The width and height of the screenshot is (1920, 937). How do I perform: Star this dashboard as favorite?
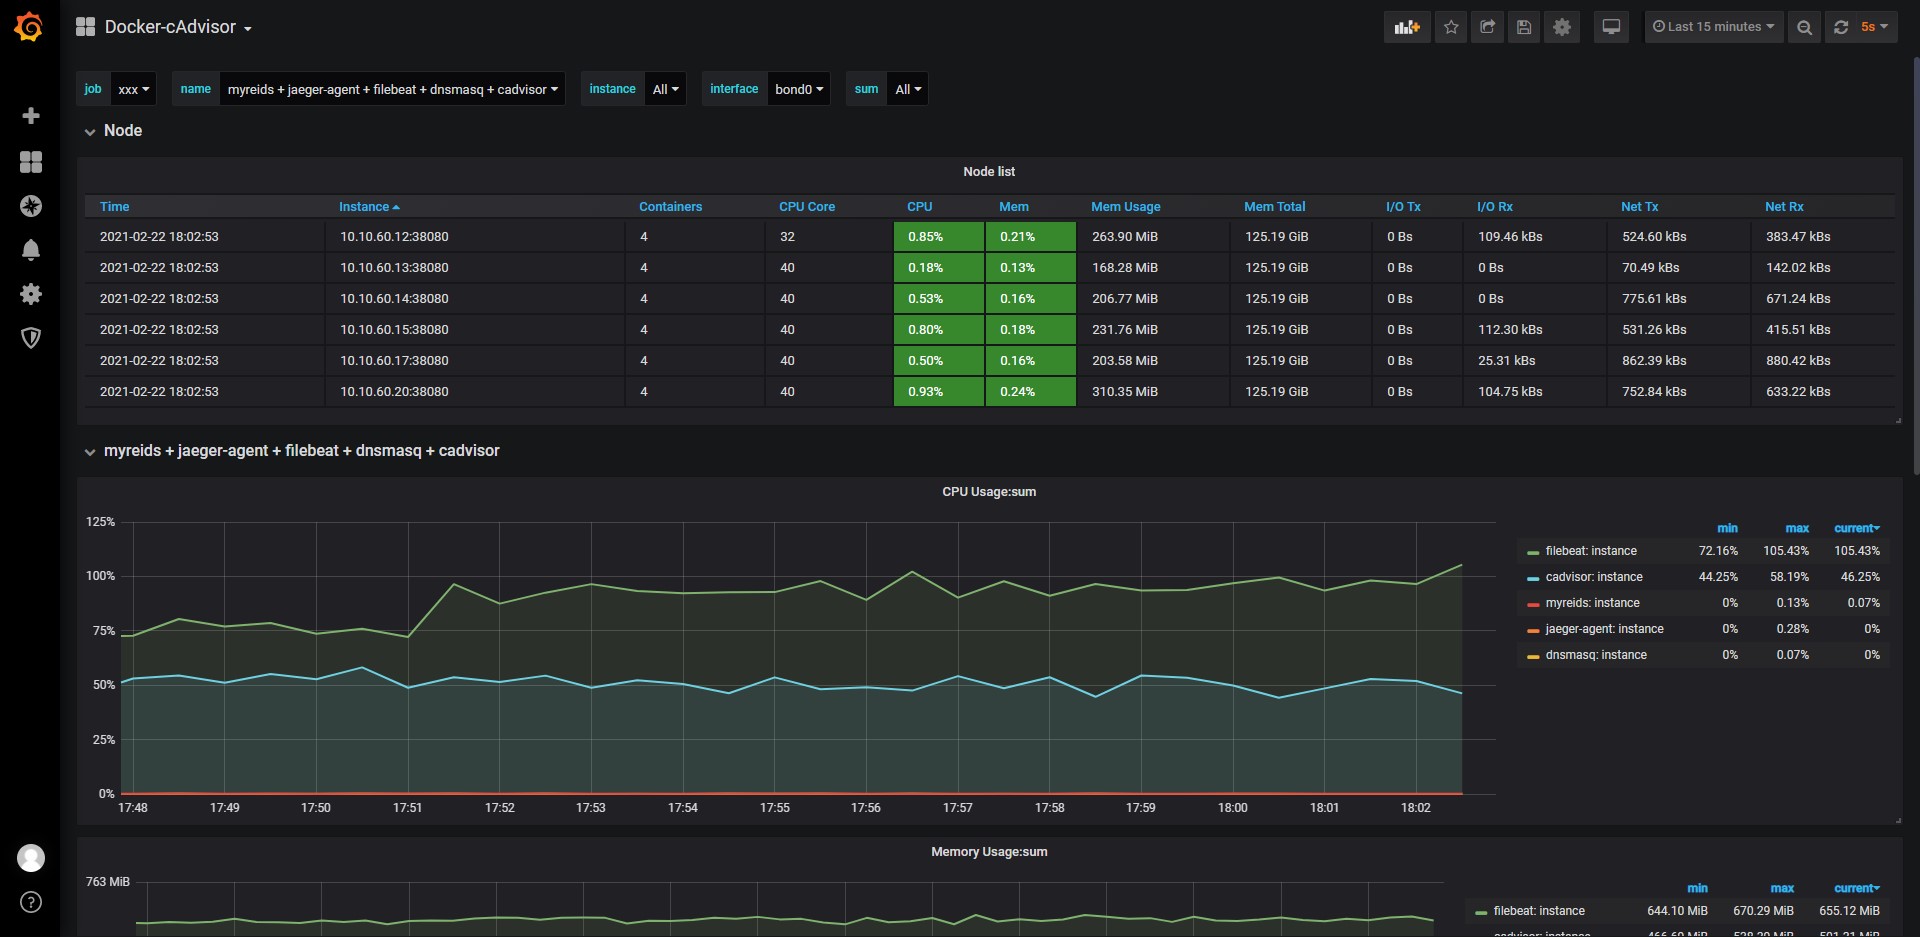(x=1451, y=27)
